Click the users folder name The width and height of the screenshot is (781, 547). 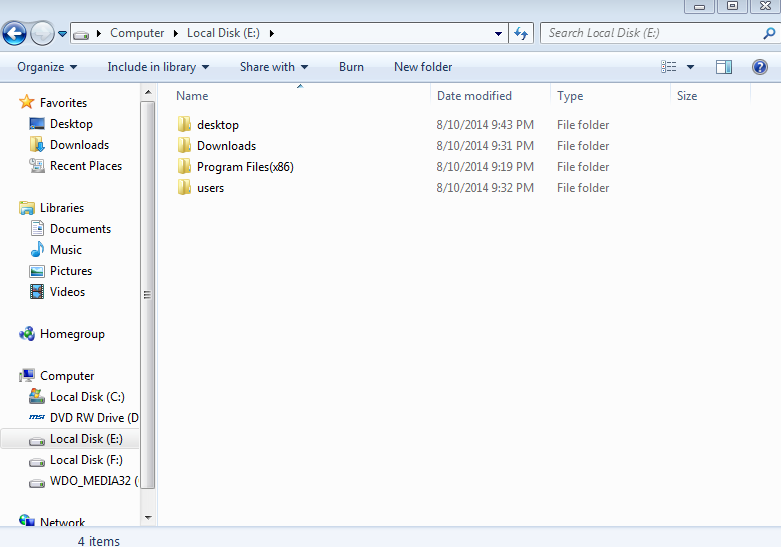[x=211, y=188]
